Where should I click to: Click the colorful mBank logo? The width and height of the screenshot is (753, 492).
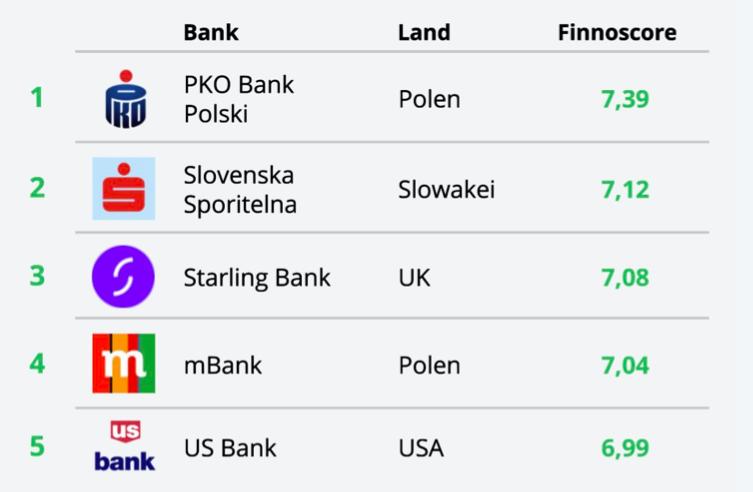pos(124,363)
